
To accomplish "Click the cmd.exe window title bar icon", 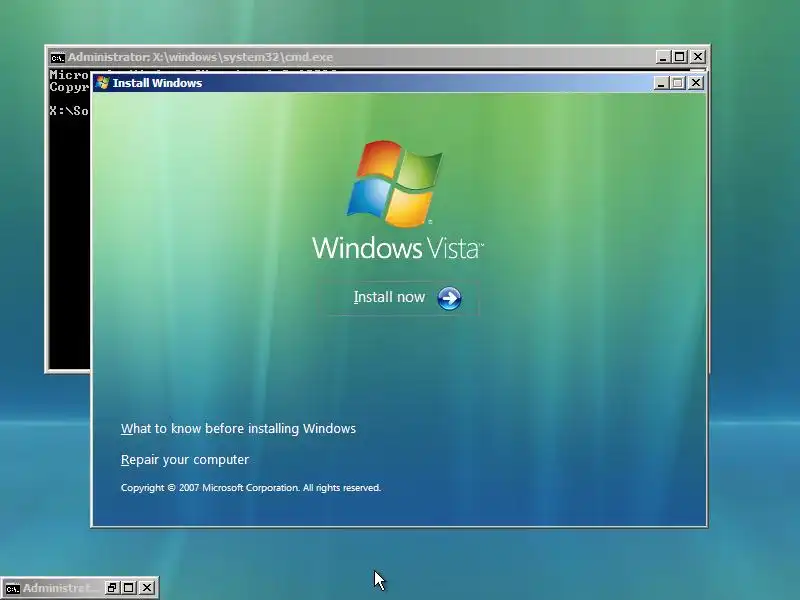I will 57,57.
